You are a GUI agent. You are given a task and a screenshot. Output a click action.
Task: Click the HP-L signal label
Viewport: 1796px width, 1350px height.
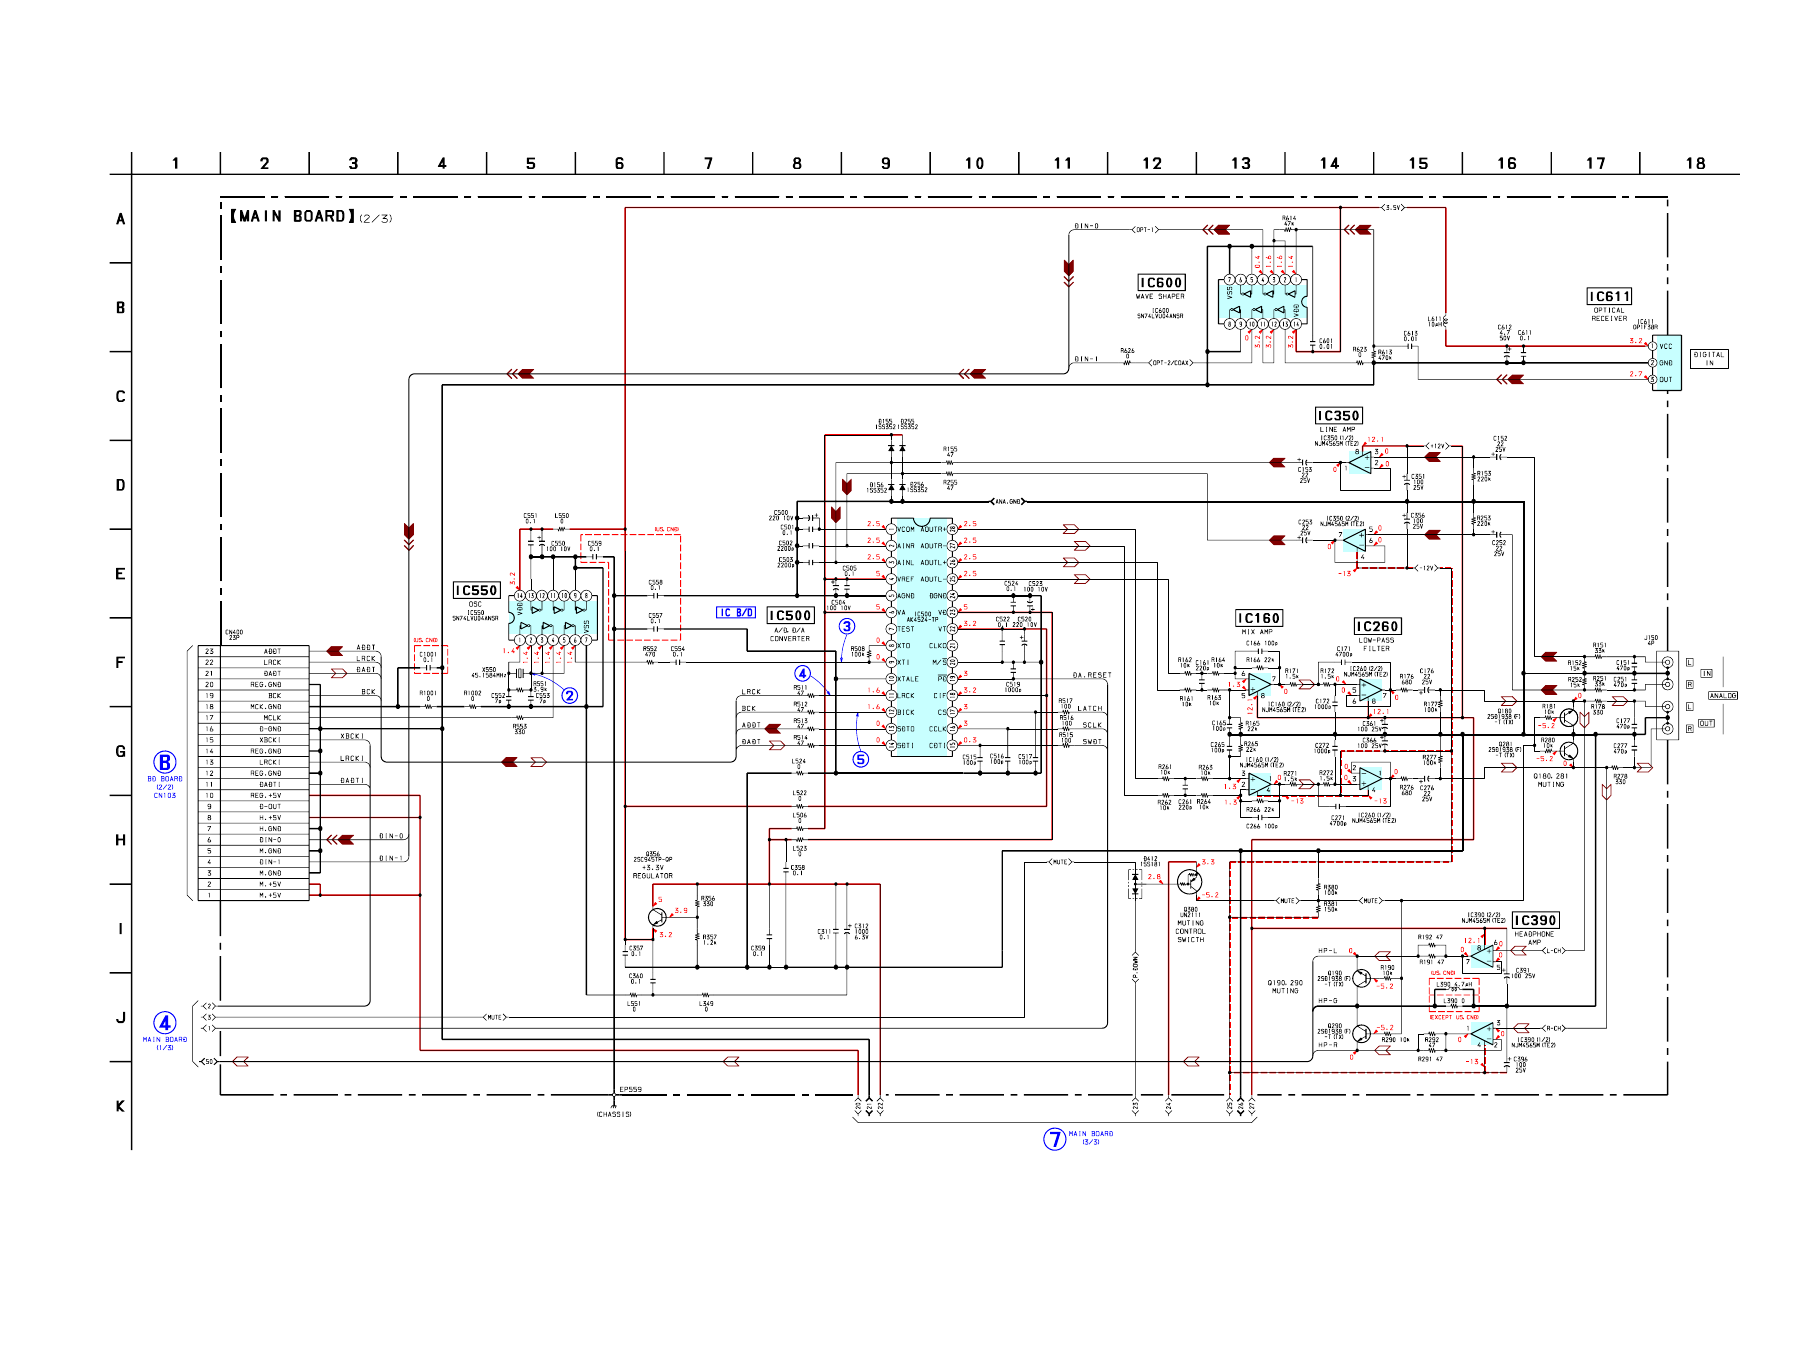1327,951
